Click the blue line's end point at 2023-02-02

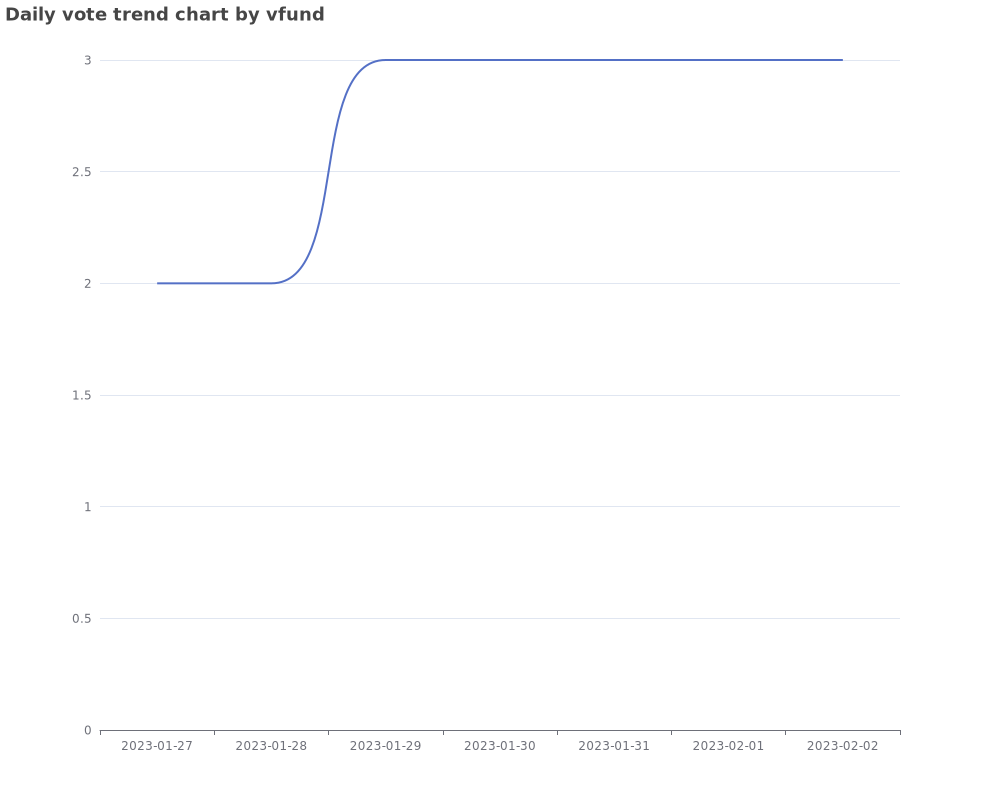pos(842,60)
